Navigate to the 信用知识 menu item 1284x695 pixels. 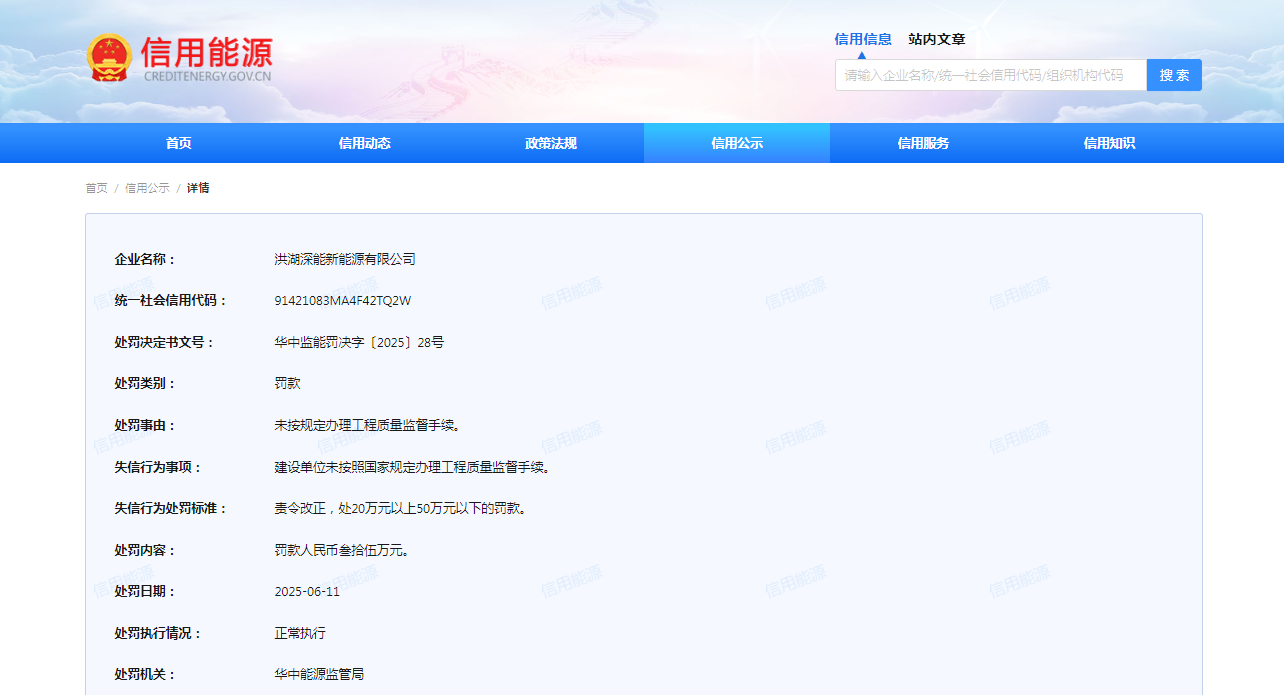(x=1109, y=143)
